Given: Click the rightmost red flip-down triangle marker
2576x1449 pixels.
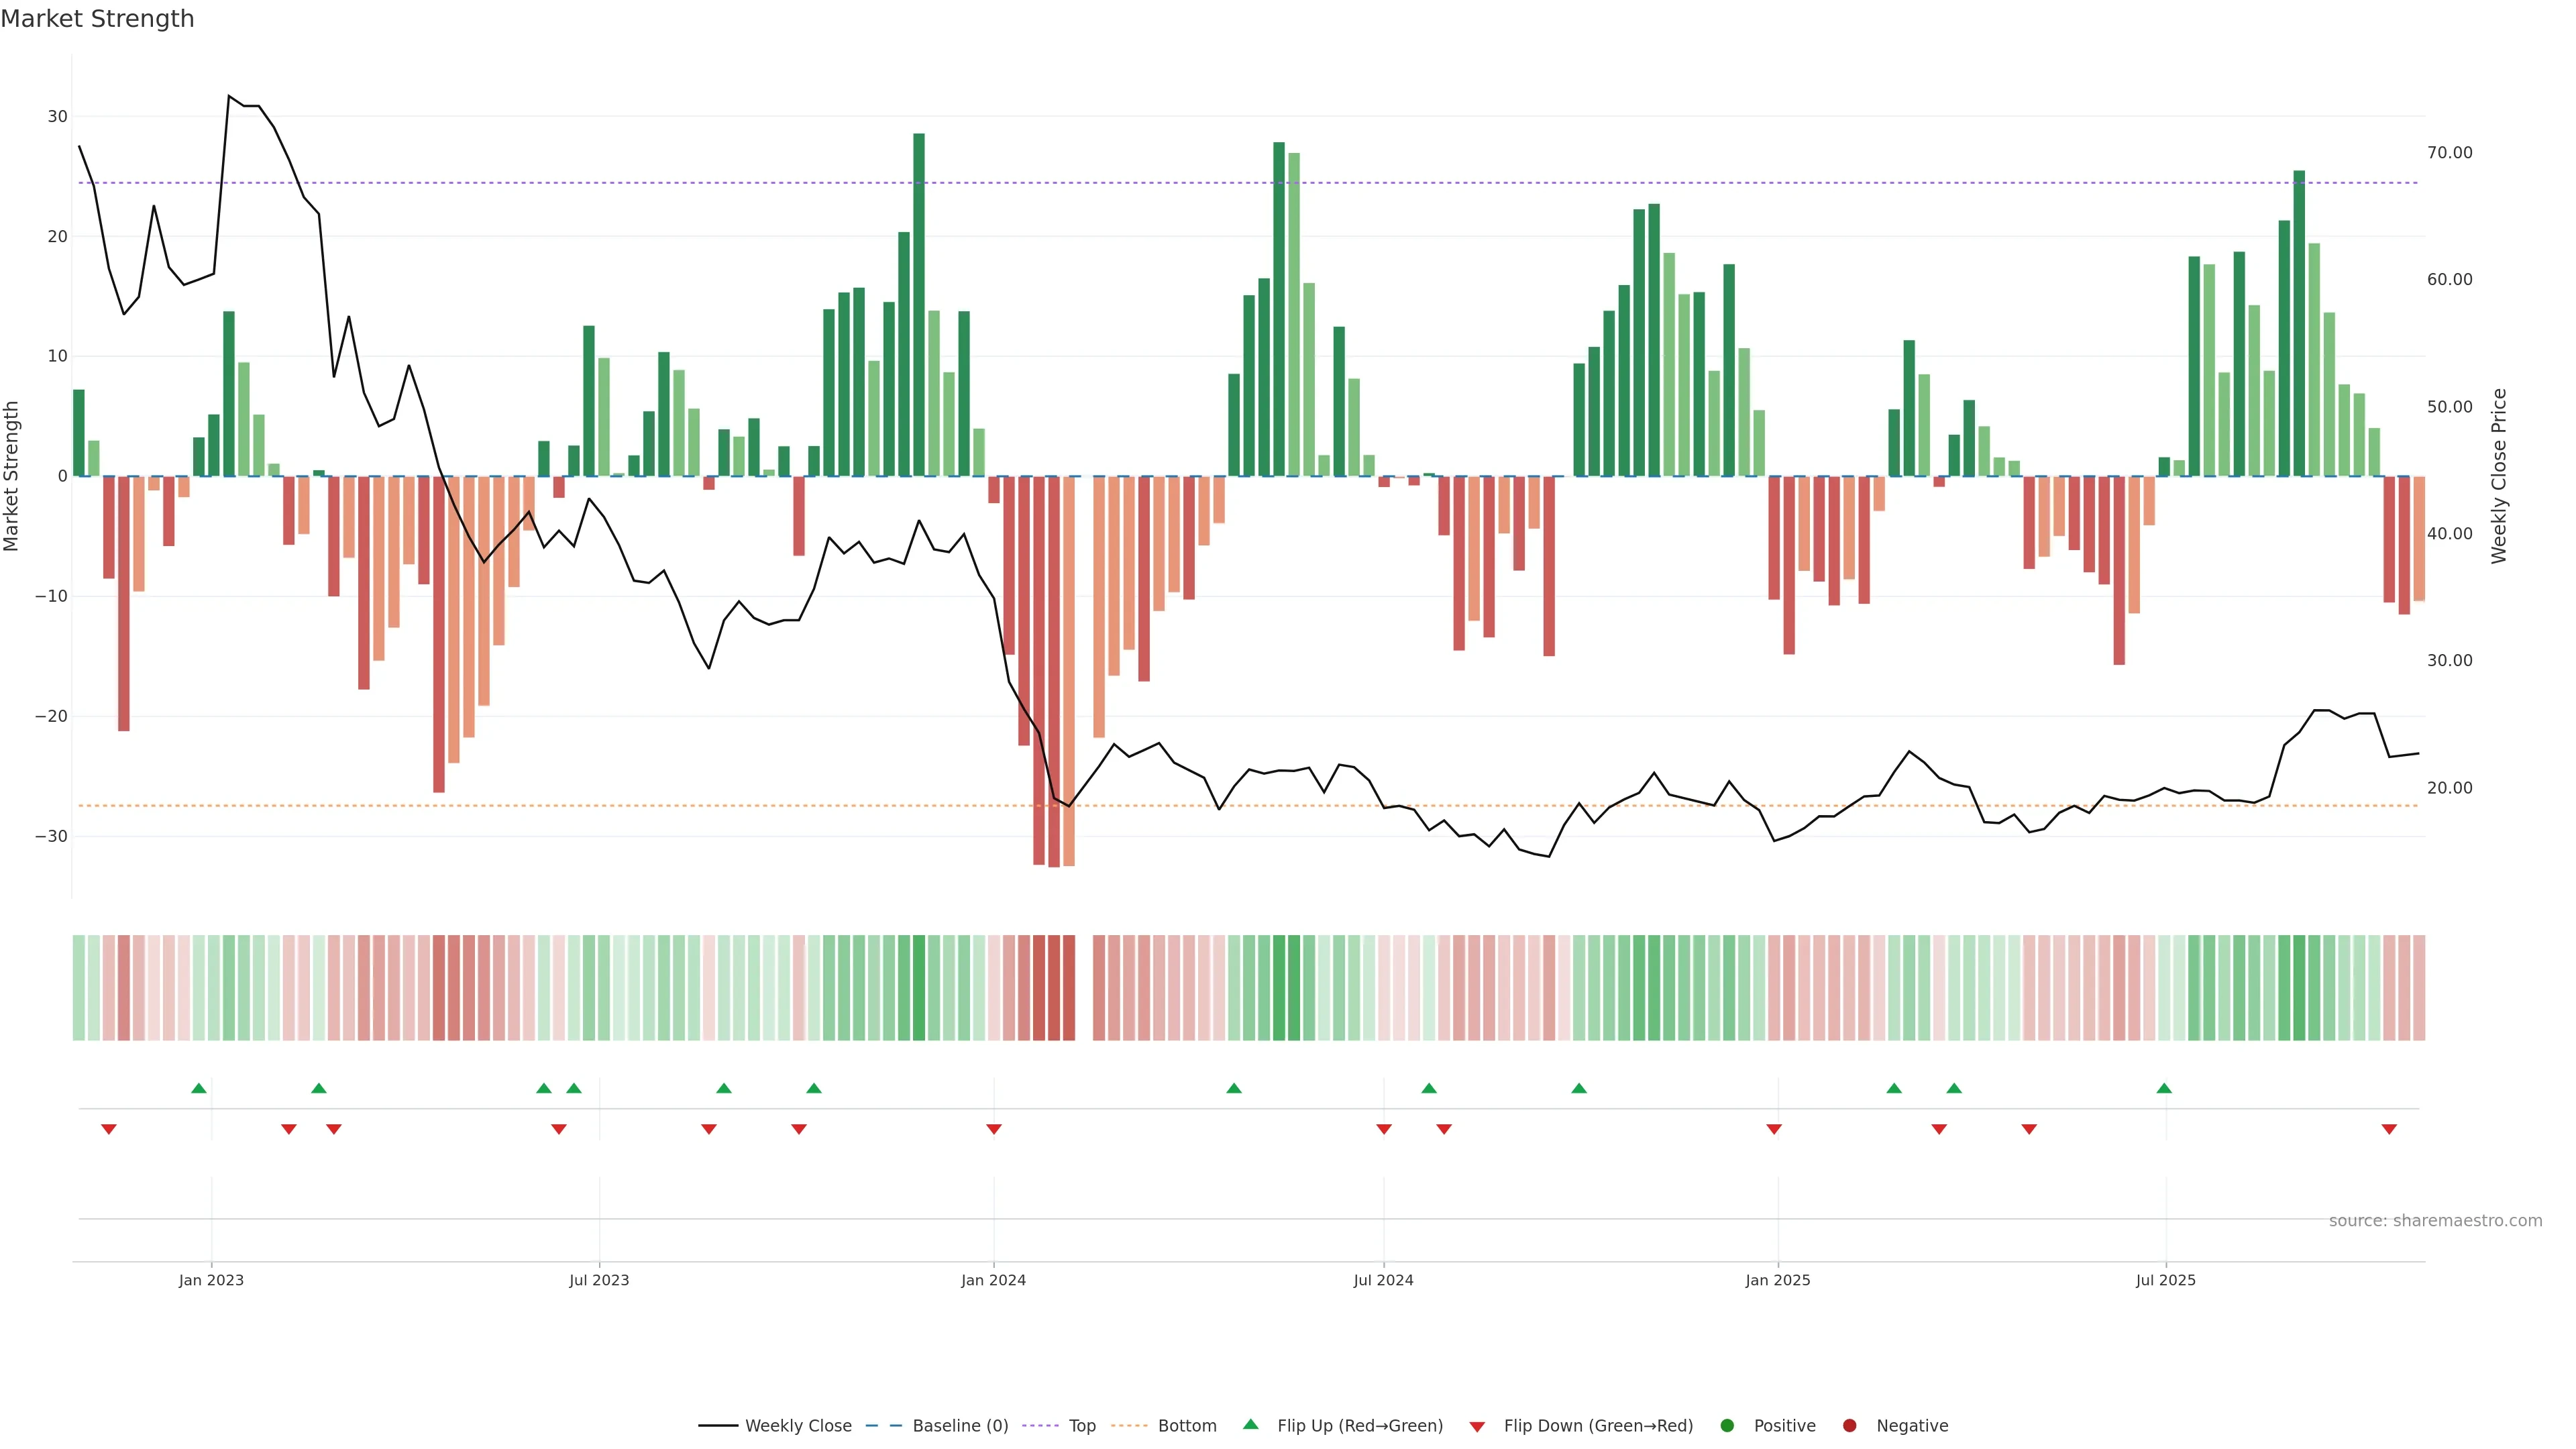Looking at the screenshot, I should click(2389, 1129).
